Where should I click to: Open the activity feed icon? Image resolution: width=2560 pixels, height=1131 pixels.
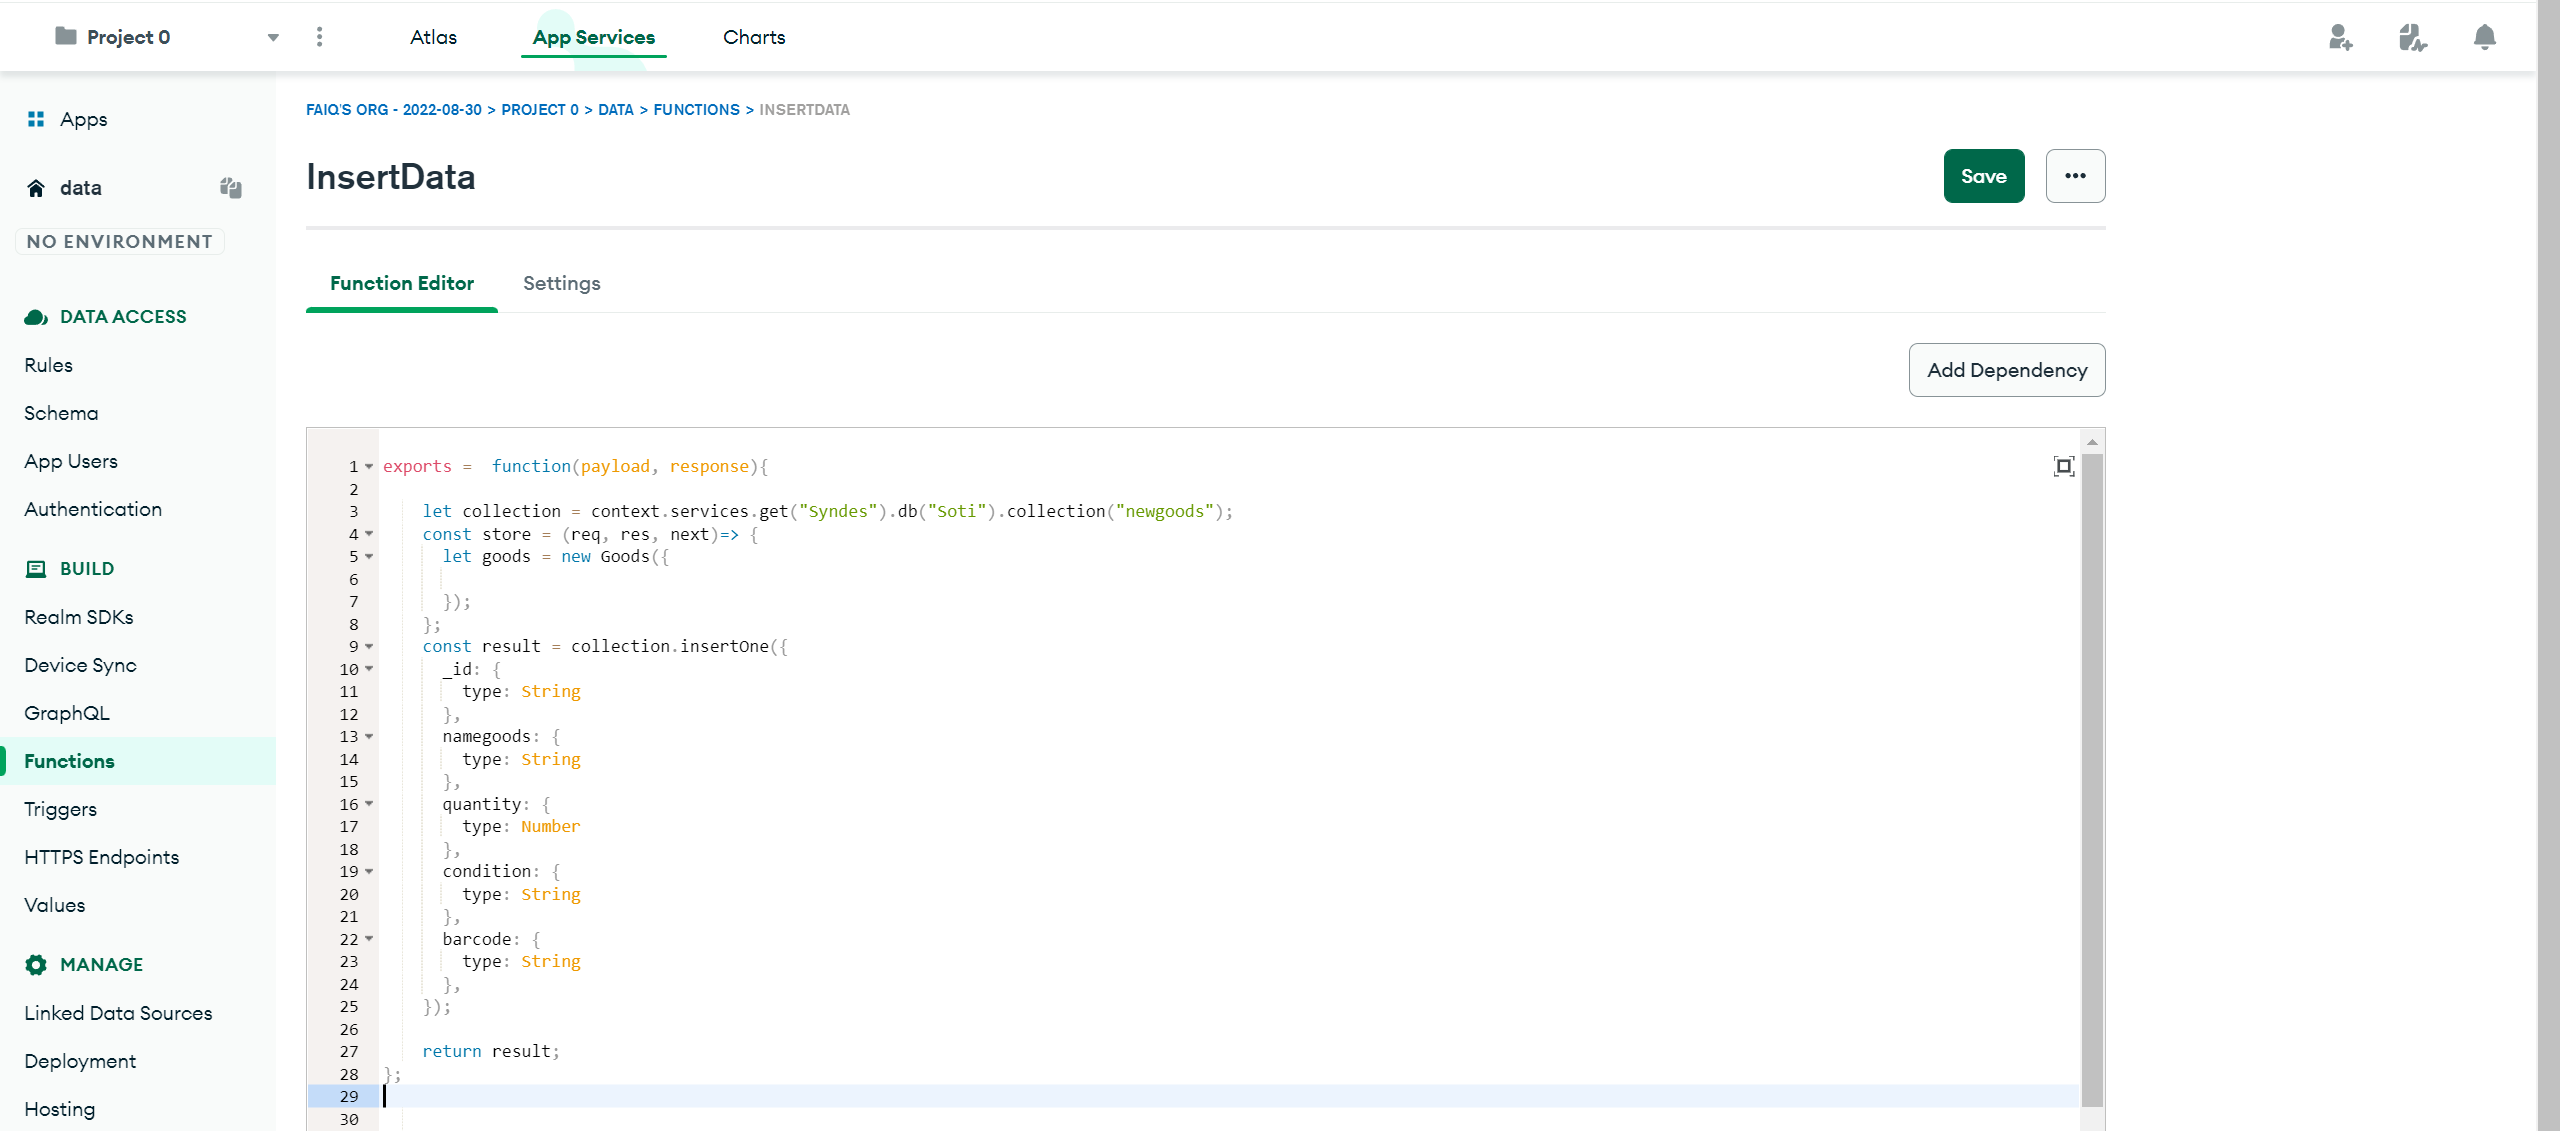(x=2412, y=37)
